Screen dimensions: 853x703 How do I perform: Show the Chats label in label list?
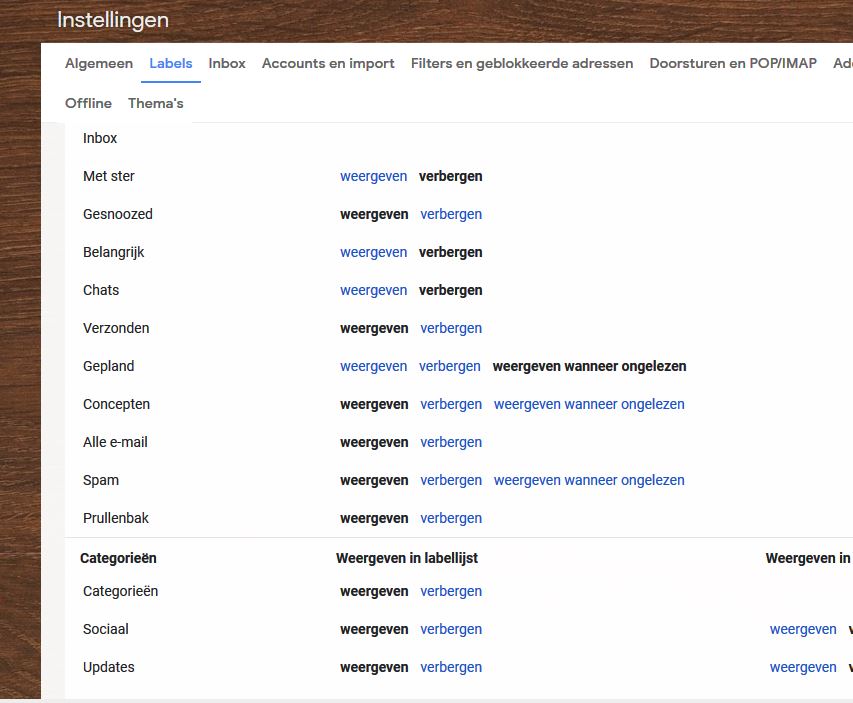[373, 290]
